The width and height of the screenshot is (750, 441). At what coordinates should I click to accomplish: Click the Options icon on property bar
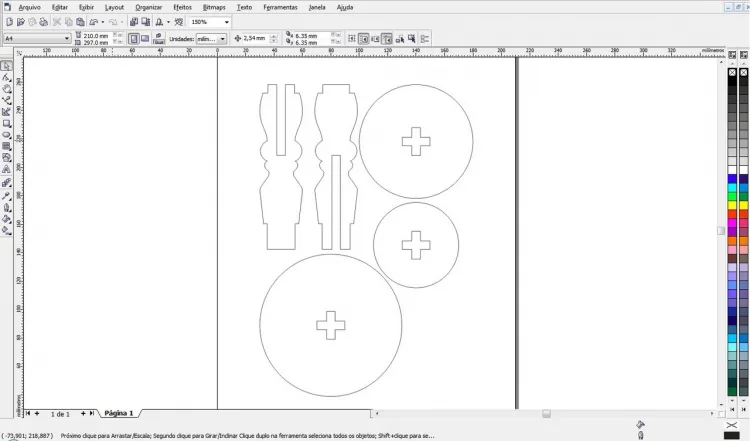click(x=425, y=39)
